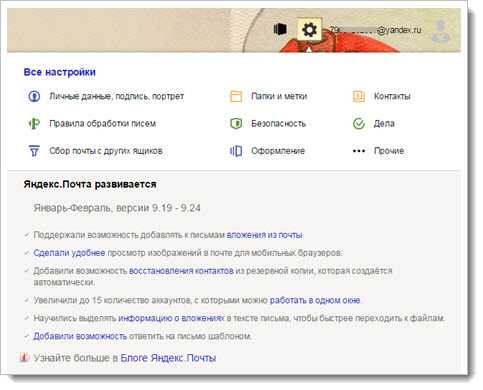
Task: Click the personal data person icon
Action: pos(34,96)
